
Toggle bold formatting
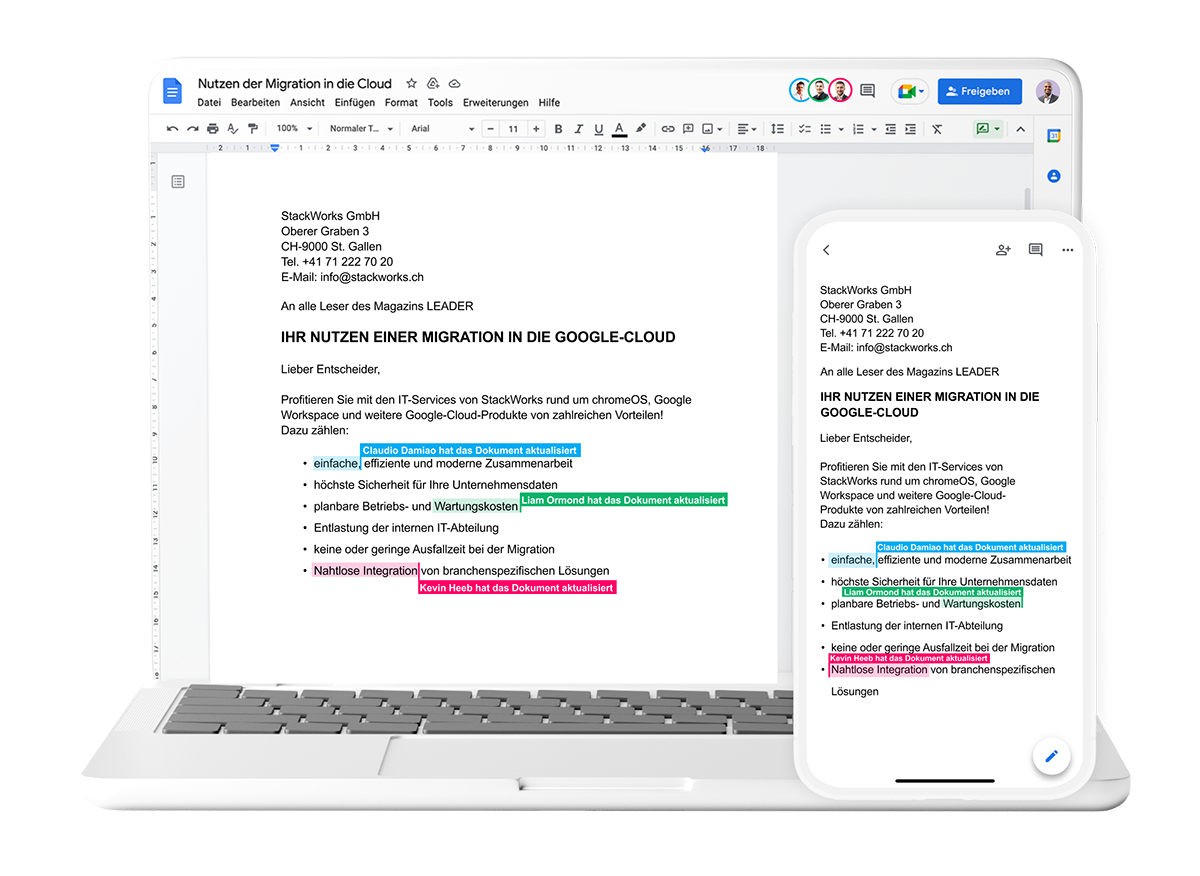tap(558, 129)
